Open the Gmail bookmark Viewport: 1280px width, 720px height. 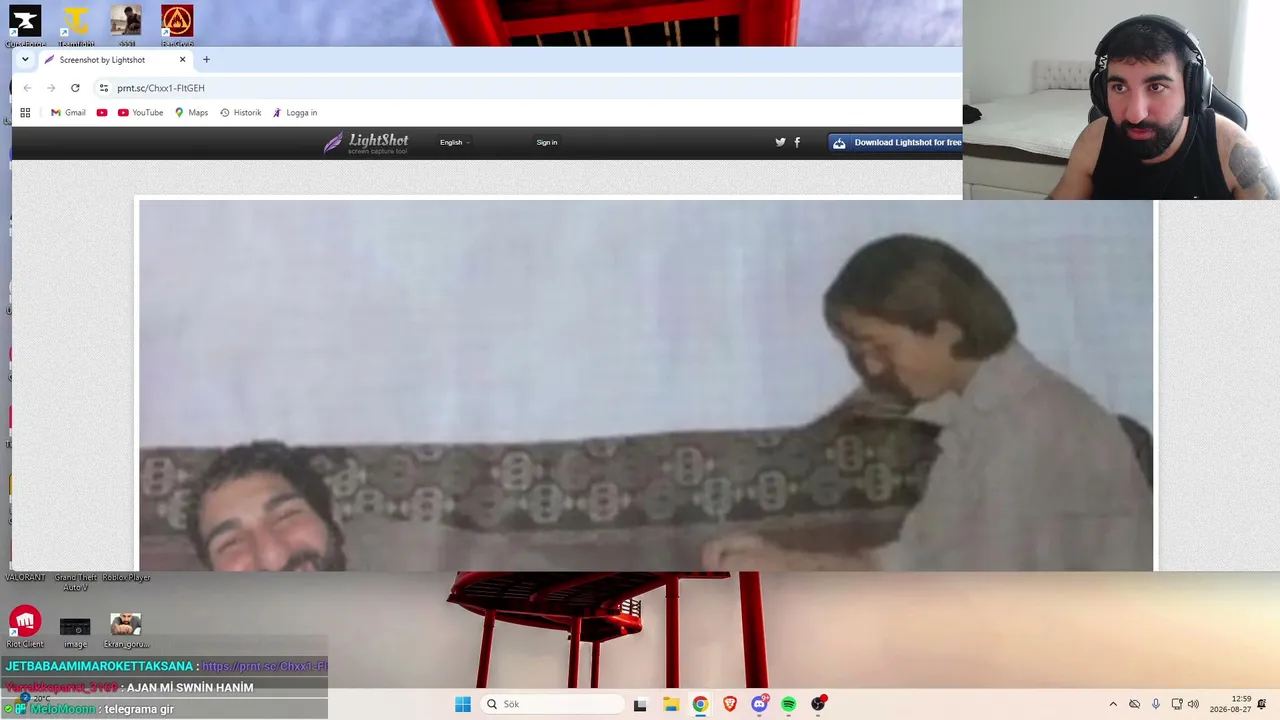68,113
